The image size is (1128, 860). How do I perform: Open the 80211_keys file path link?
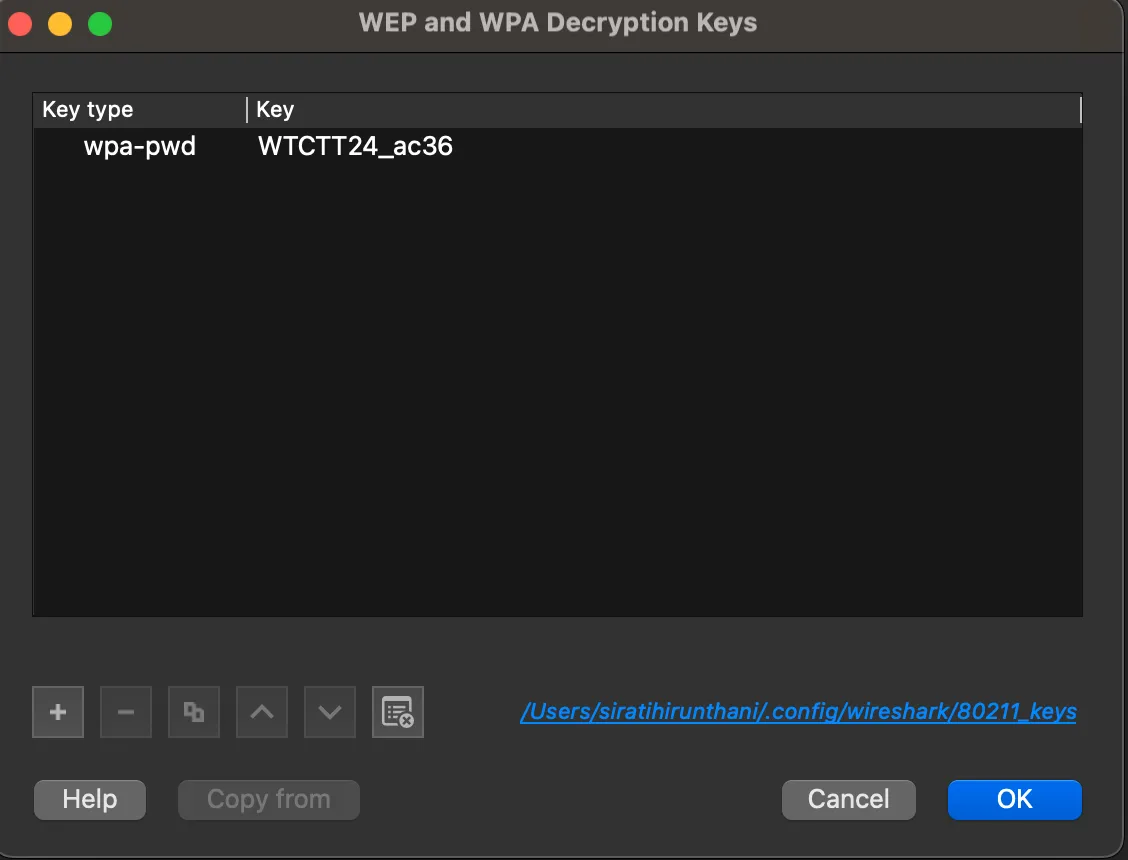[797, 712]
